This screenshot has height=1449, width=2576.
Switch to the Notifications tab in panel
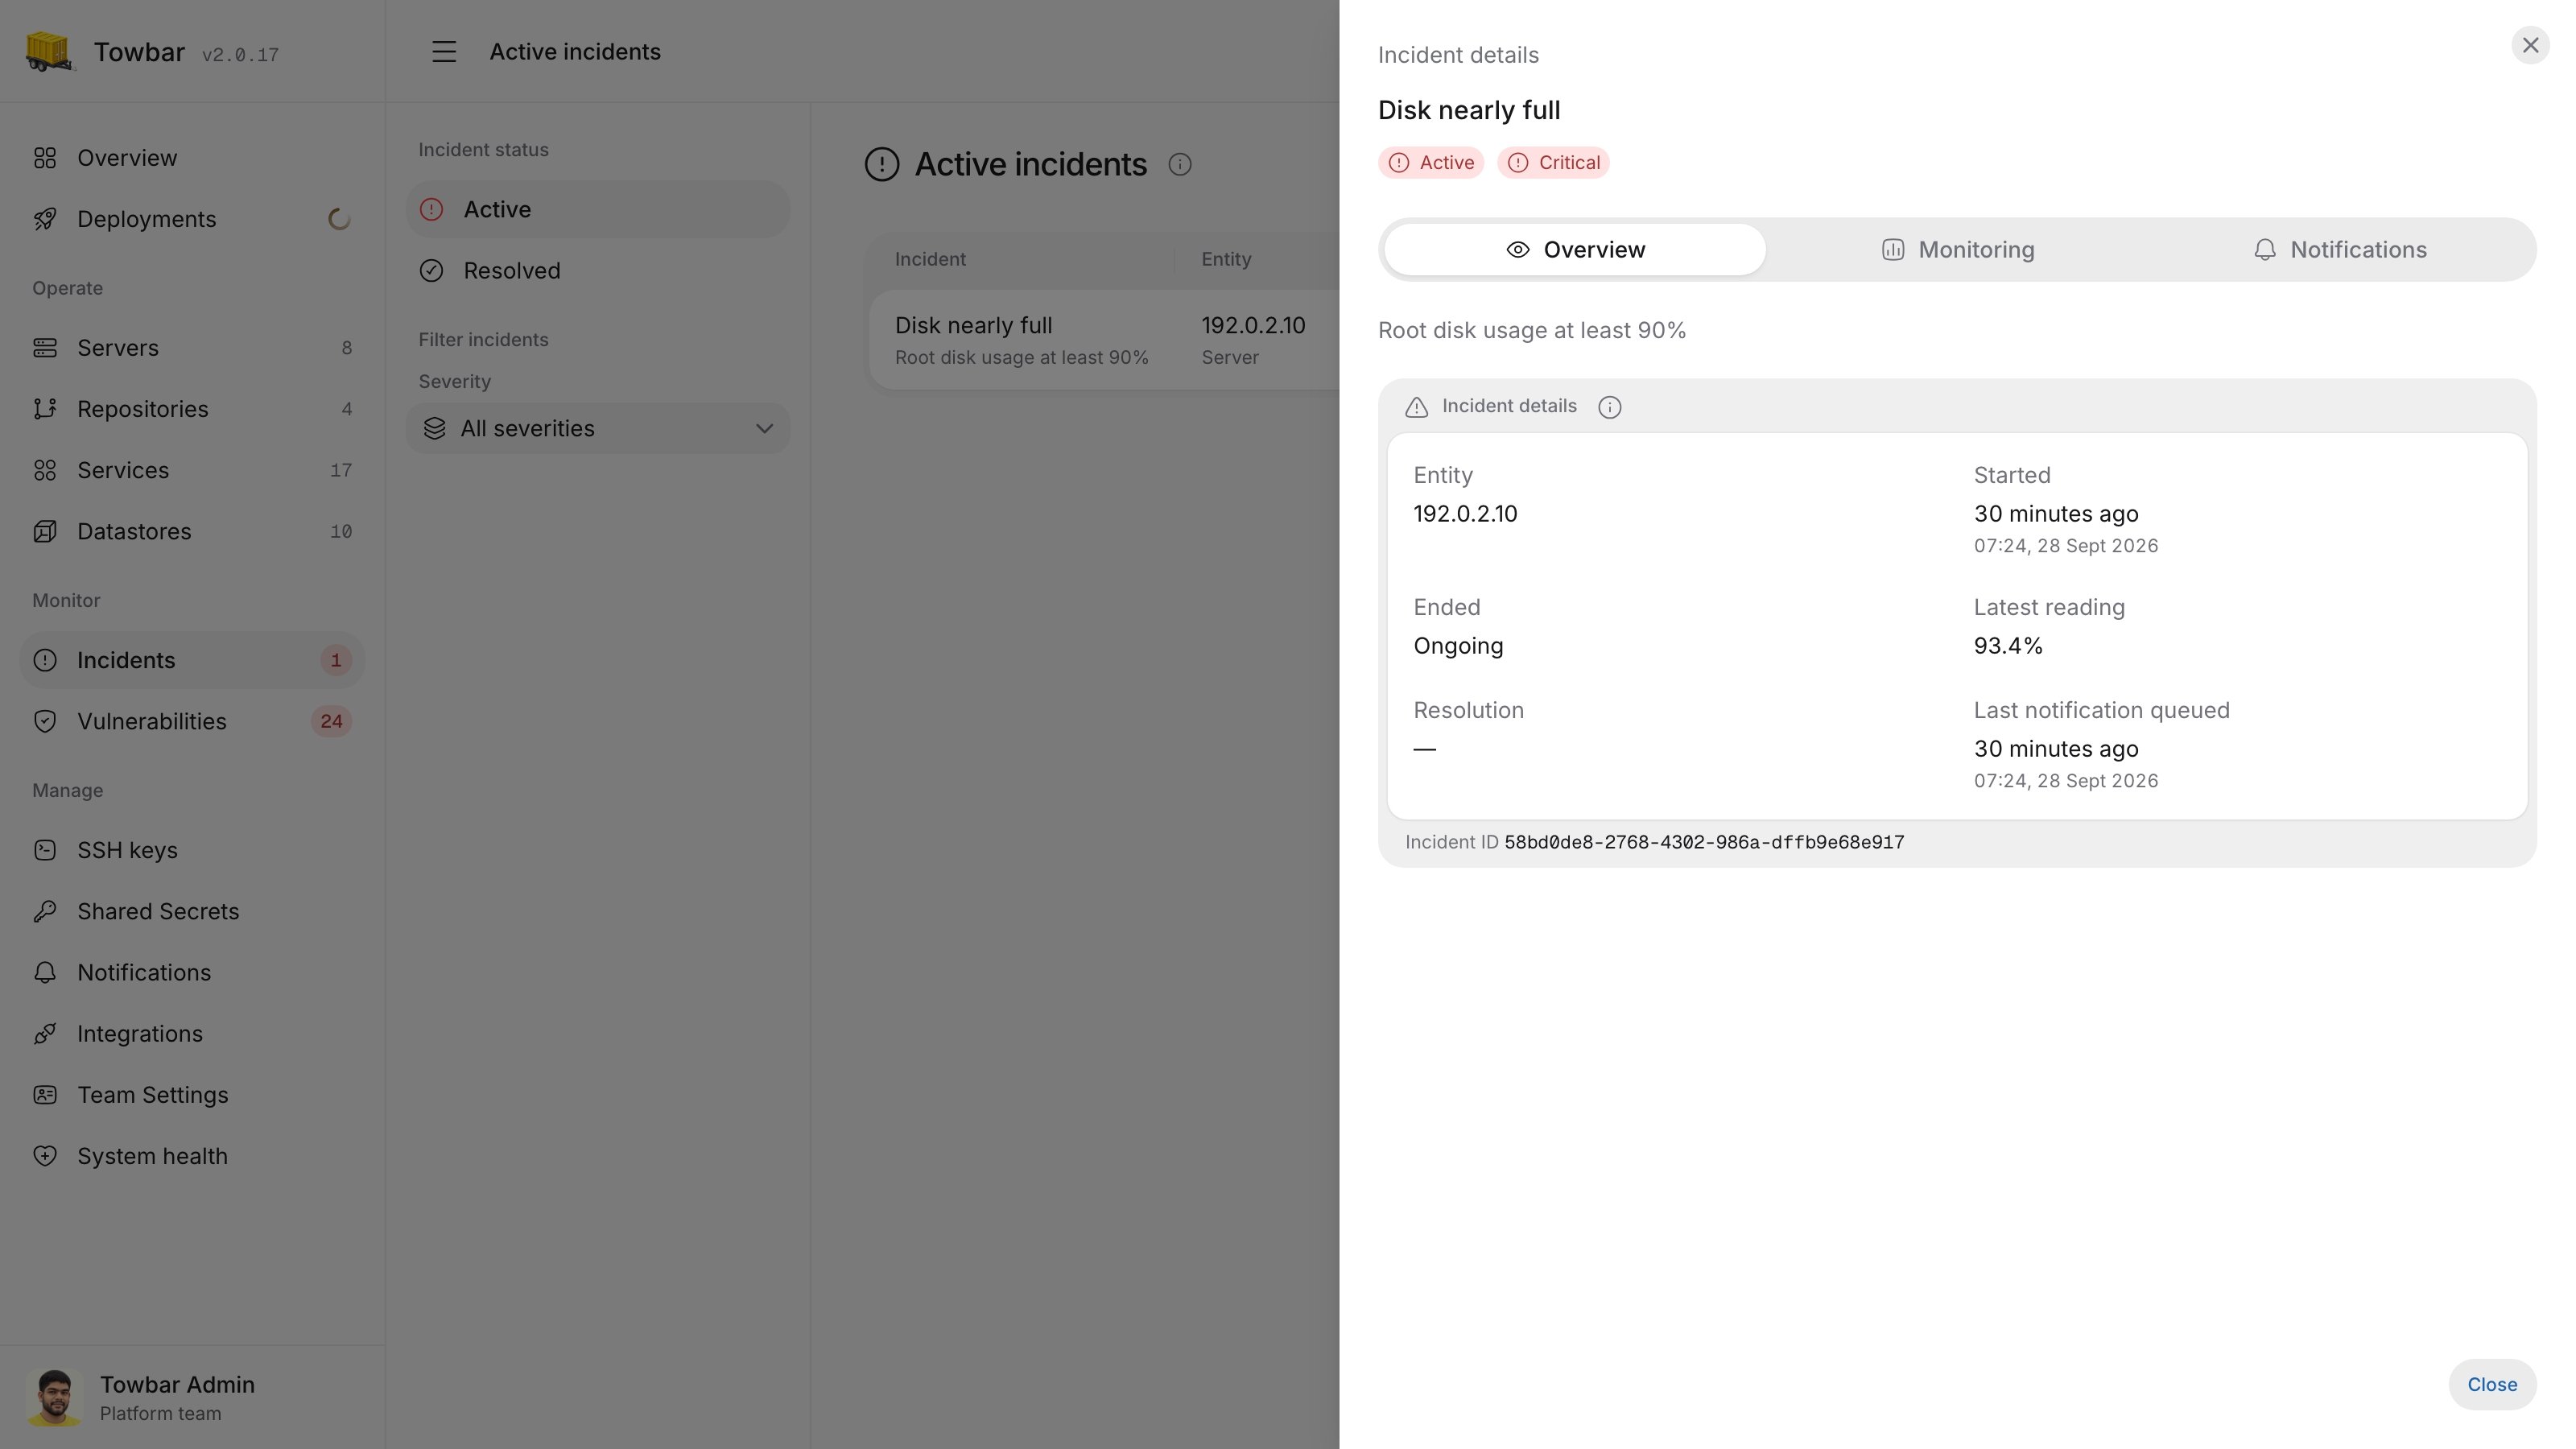pyautogui.click(x=2339, y=250)
